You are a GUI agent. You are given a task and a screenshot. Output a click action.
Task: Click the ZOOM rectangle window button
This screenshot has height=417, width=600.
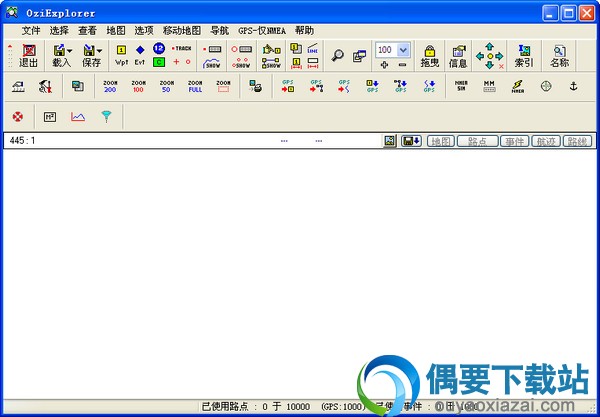[x=223, y=86]
